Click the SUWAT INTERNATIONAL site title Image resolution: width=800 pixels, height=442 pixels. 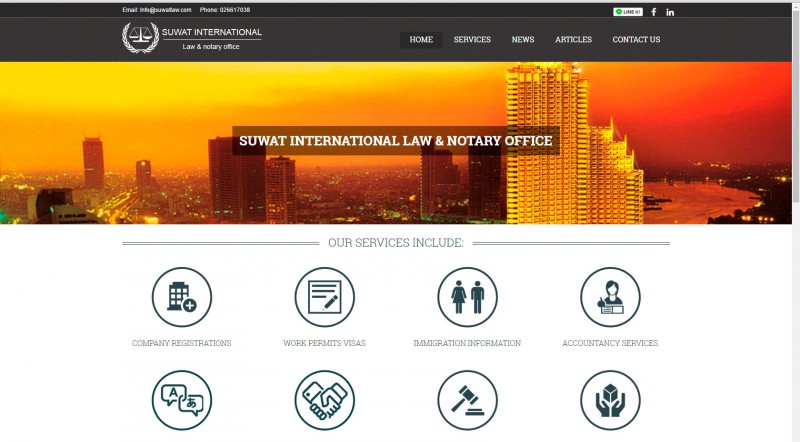(212, 32)
